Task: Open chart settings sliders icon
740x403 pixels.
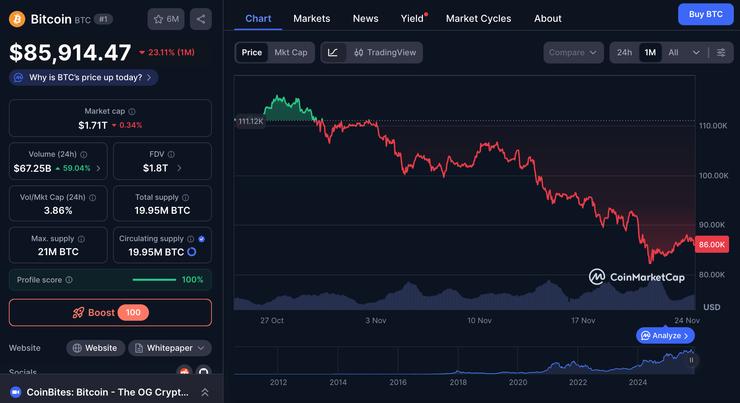Action: (x=720, y=52)
